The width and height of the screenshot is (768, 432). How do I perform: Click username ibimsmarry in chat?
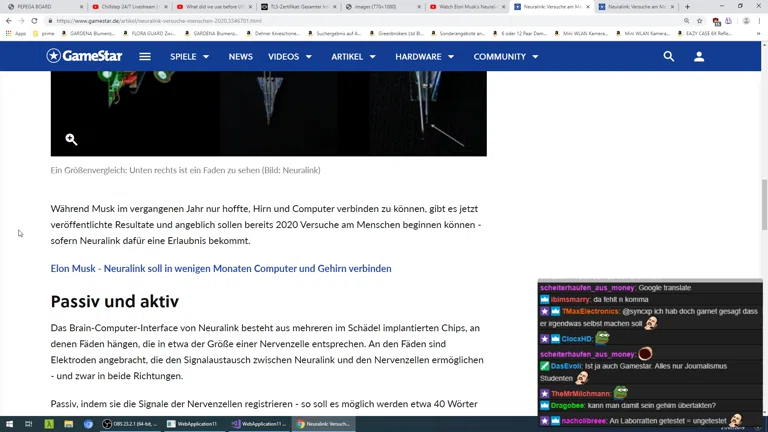coord(570,299)
